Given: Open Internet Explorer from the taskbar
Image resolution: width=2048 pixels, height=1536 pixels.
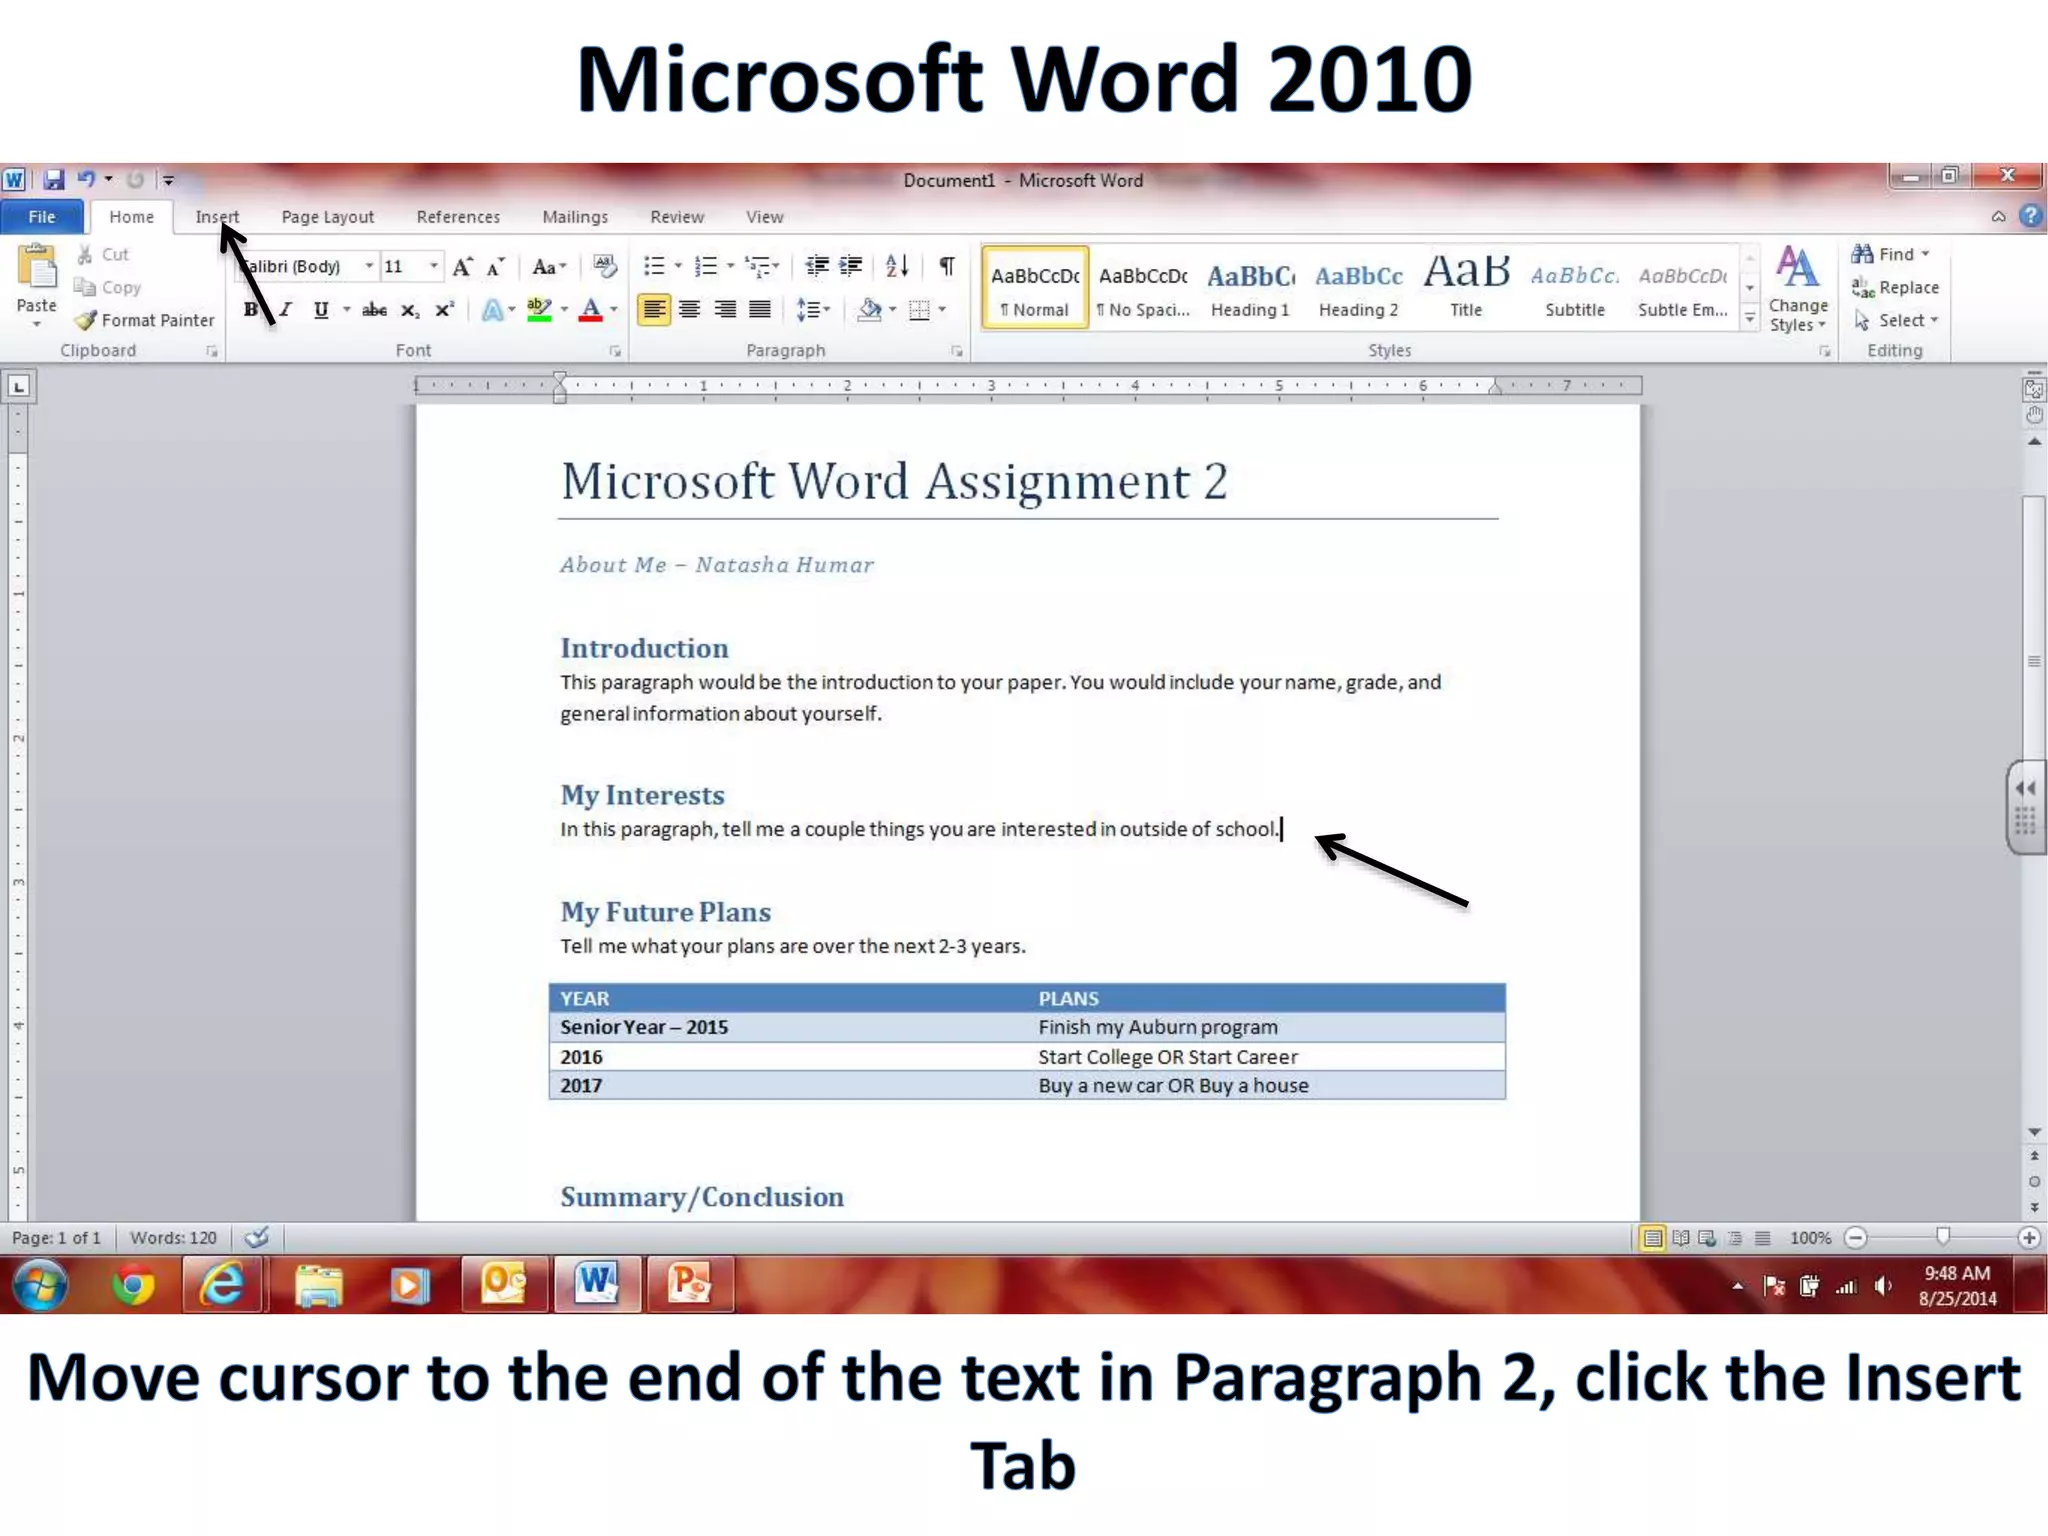Looking at the screenshot, I should [x=222, y=1285].
